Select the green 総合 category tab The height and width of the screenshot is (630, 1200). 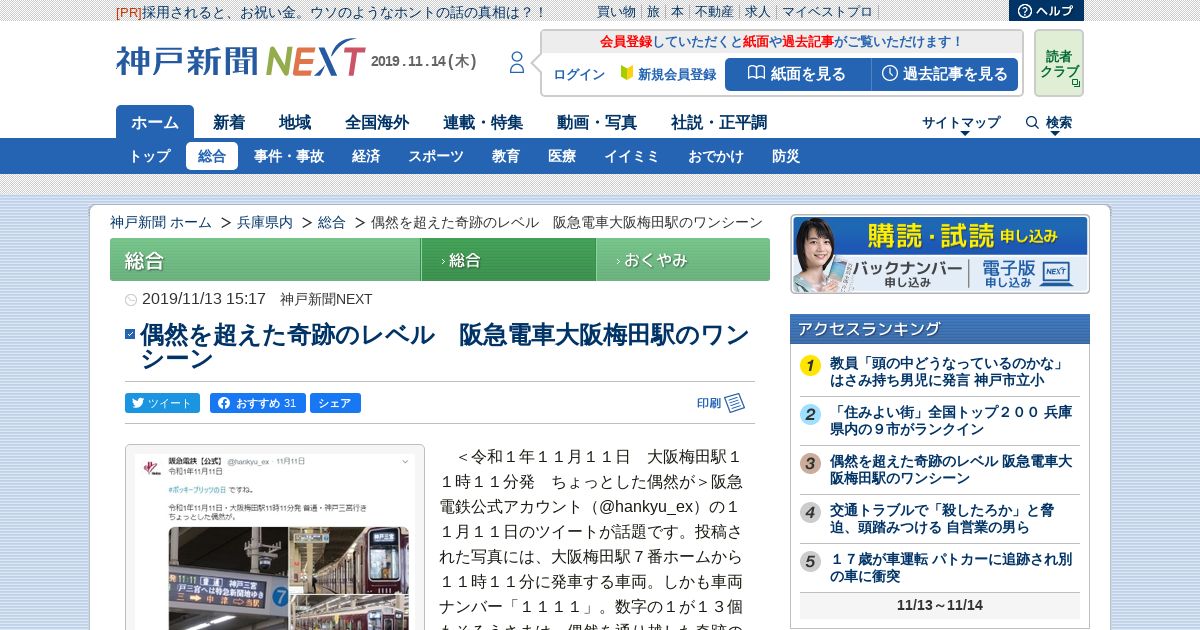click(508, 260)
